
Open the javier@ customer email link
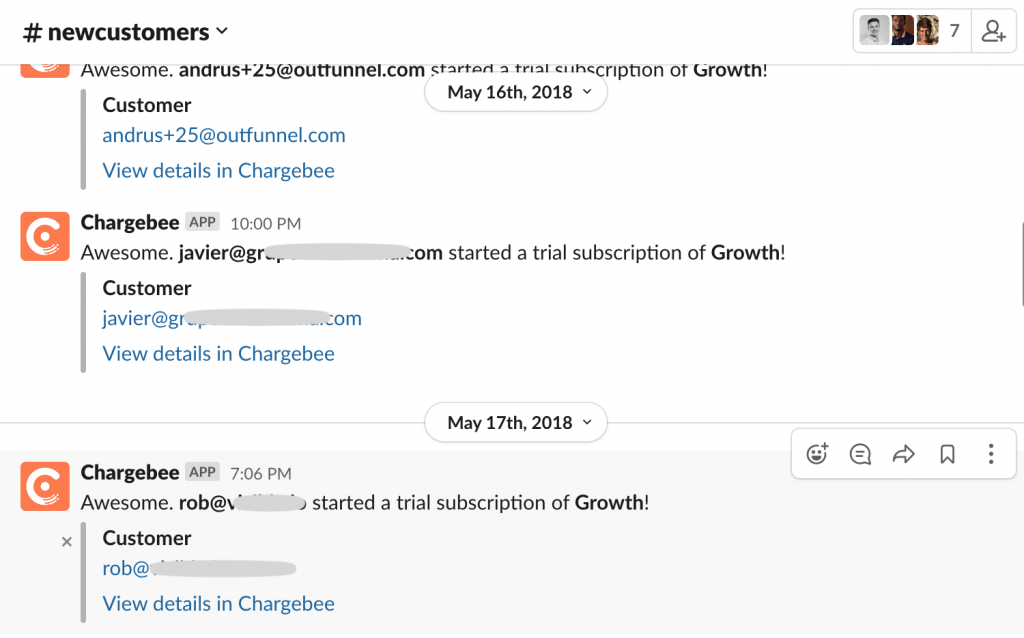[x=232, y=318]
